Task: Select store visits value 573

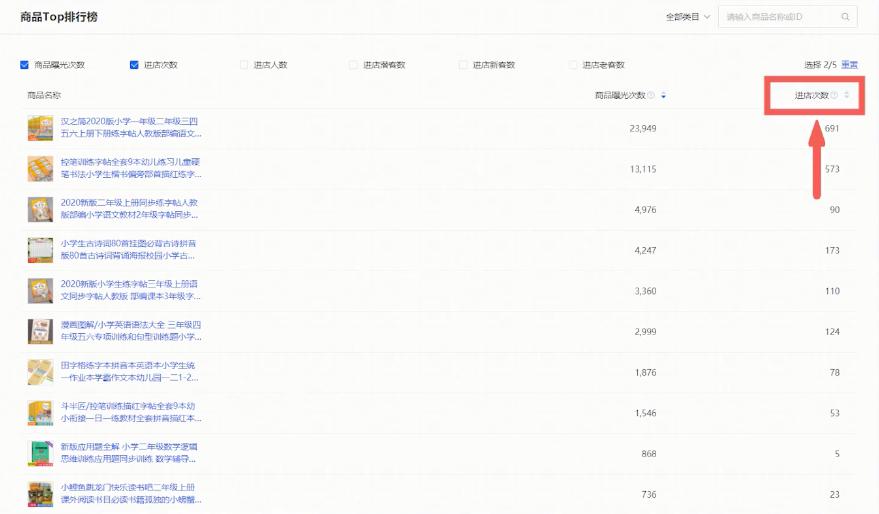Action: [832, 169]
